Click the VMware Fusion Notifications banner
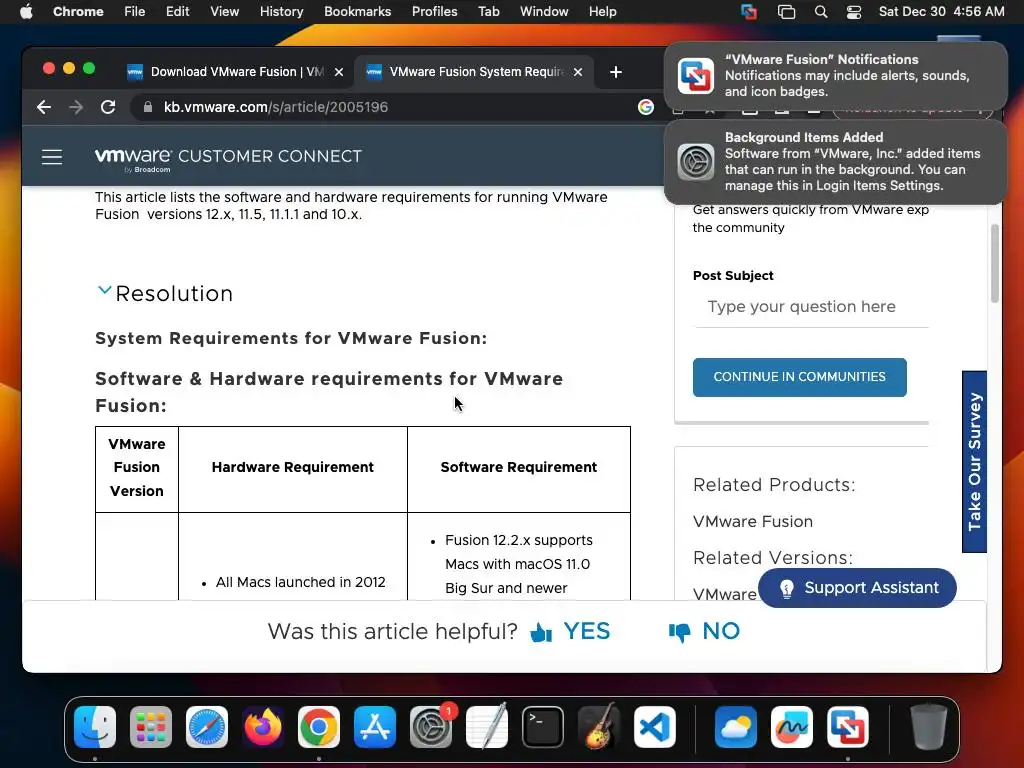Viewport: 1024px width, 768px height. click(835, 76)
